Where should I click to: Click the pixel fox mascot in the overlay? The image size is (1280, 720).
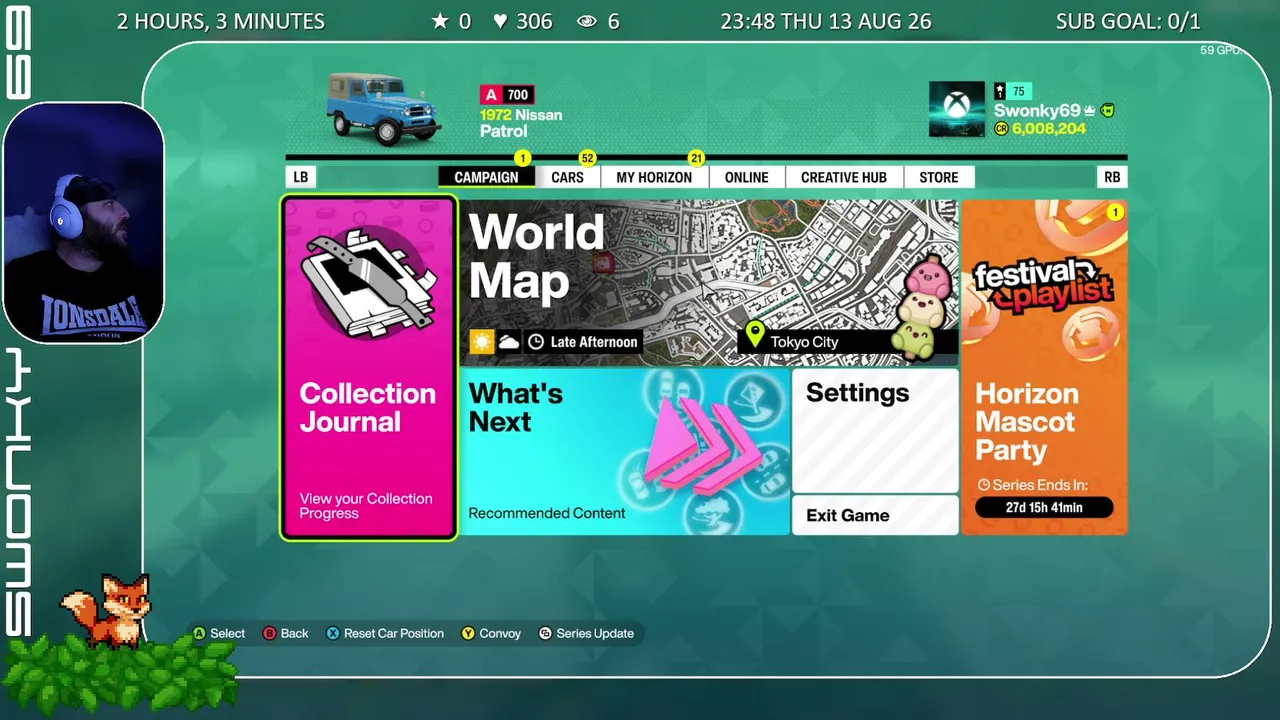[x=107, y=610]
